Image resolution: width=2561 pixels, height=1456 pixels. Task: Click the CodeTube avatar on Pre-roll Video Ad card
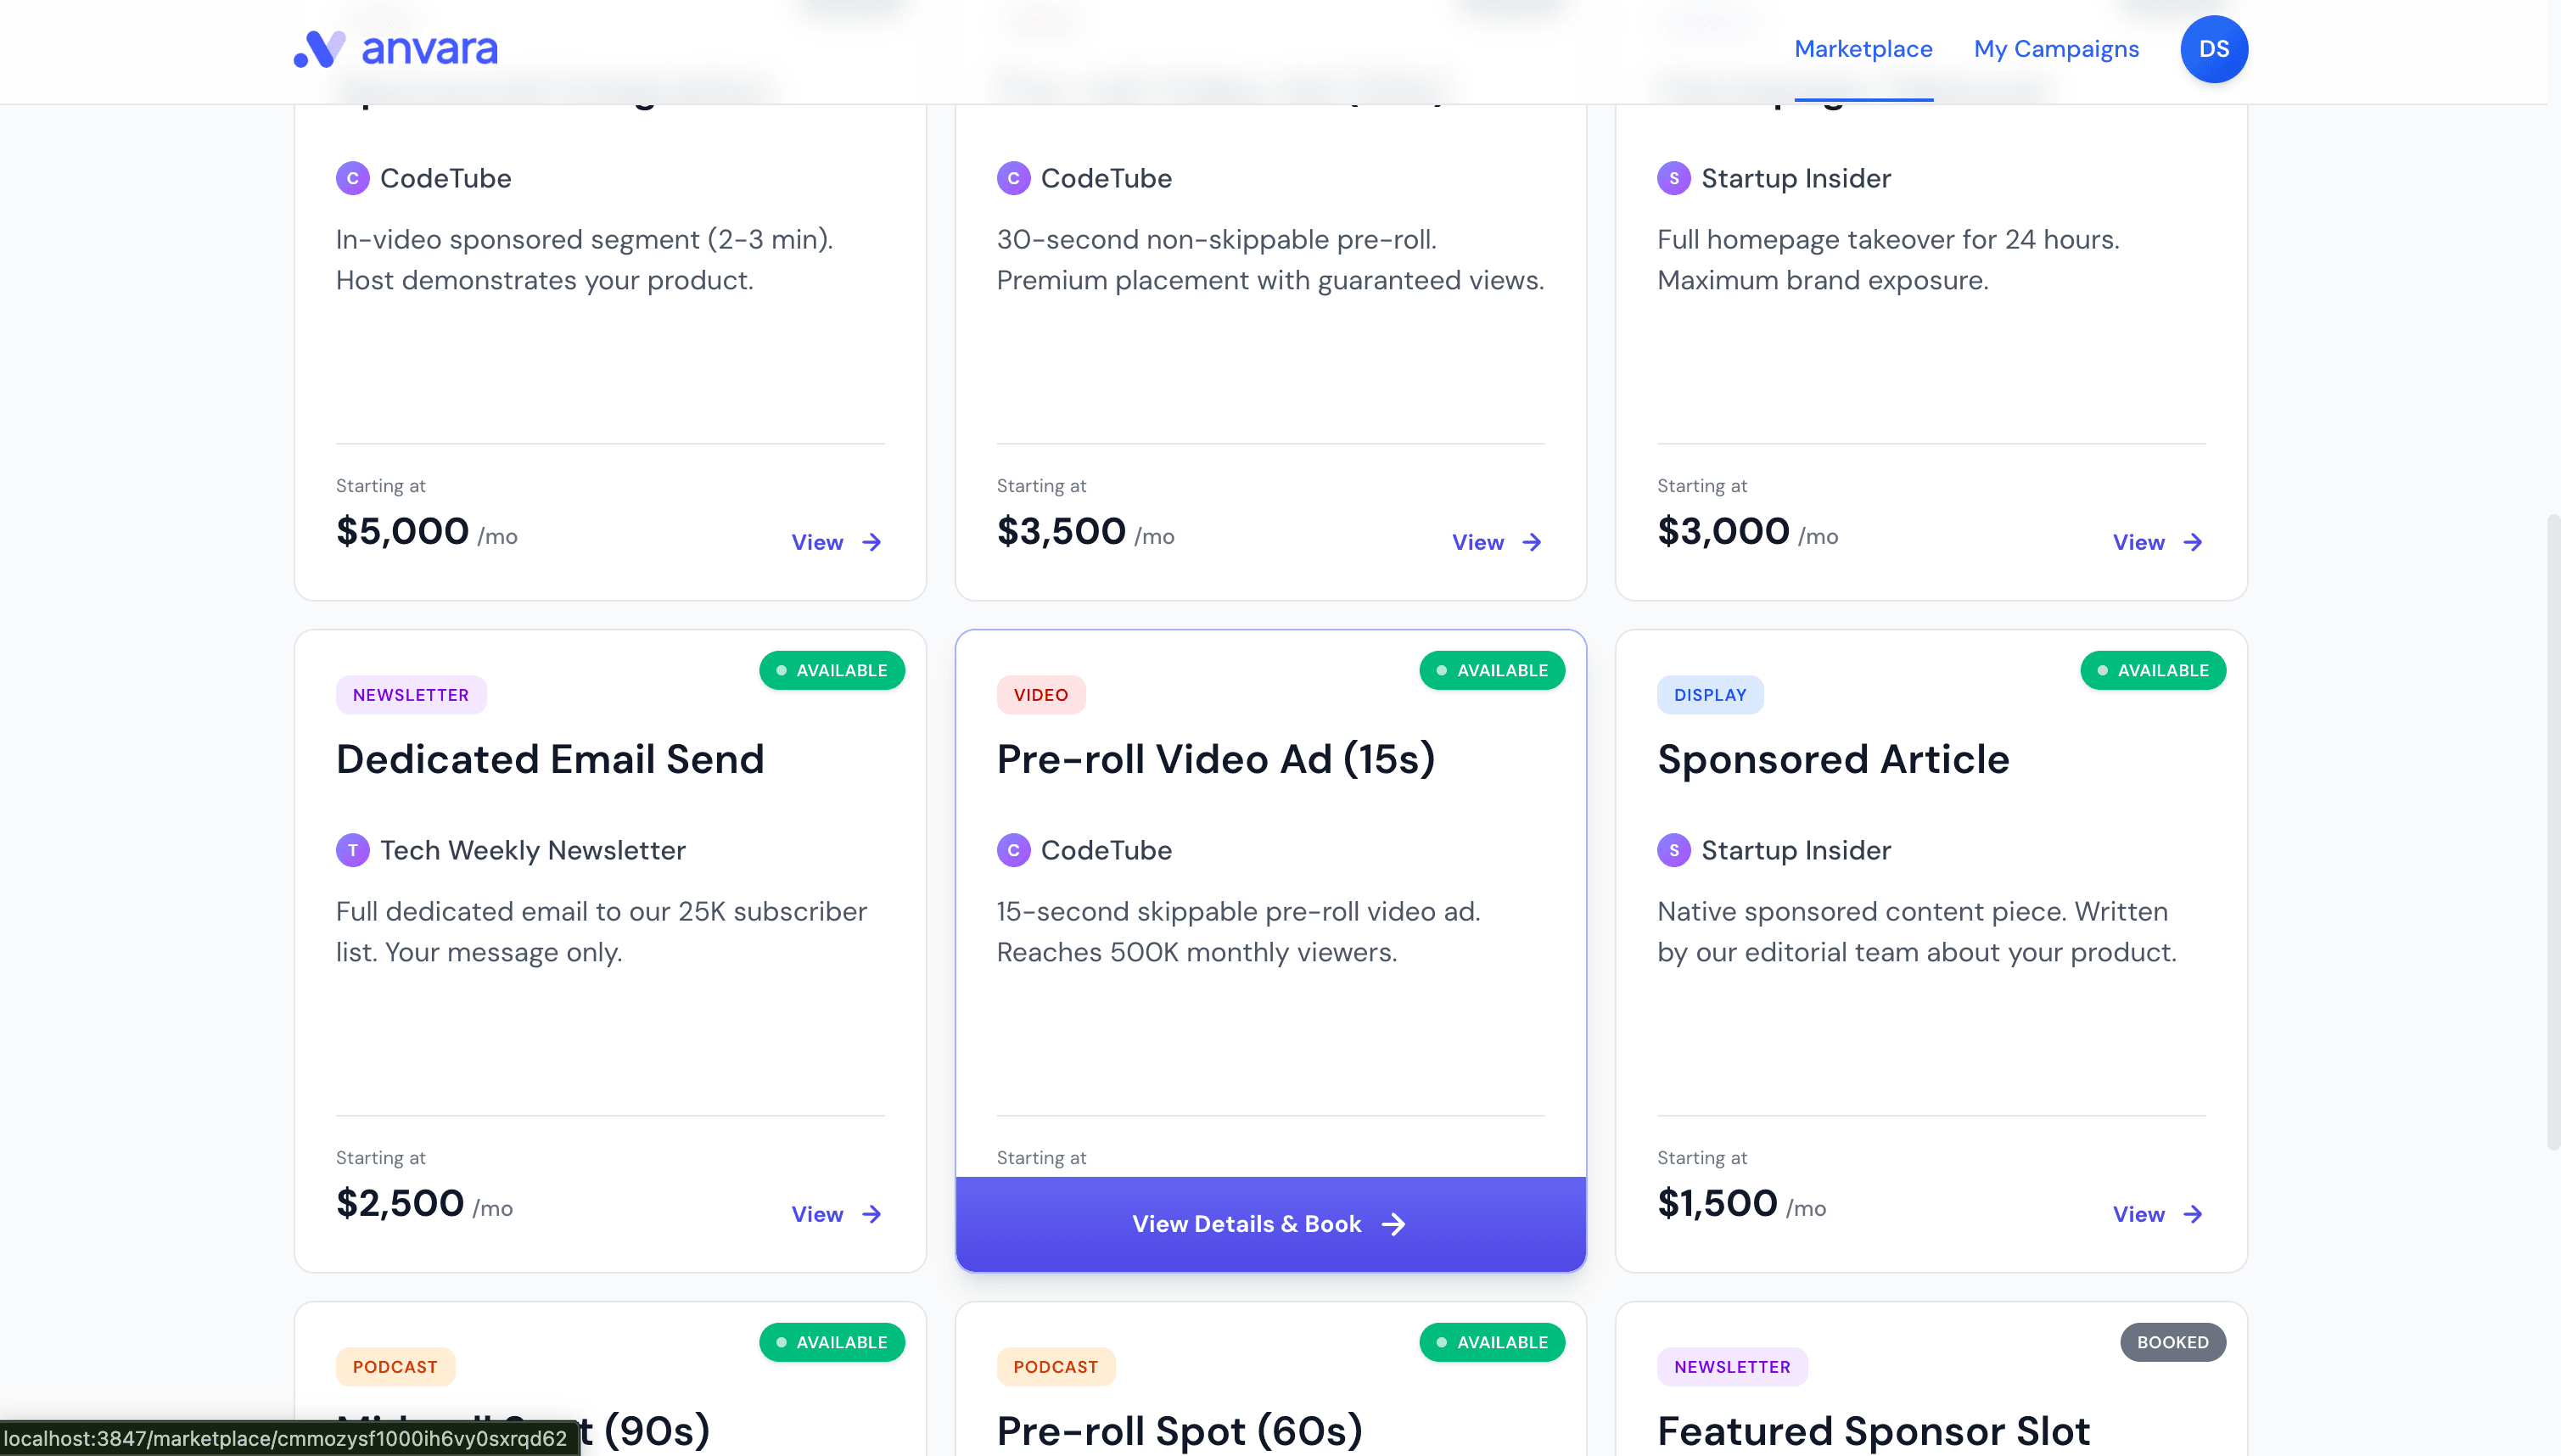1013,849
